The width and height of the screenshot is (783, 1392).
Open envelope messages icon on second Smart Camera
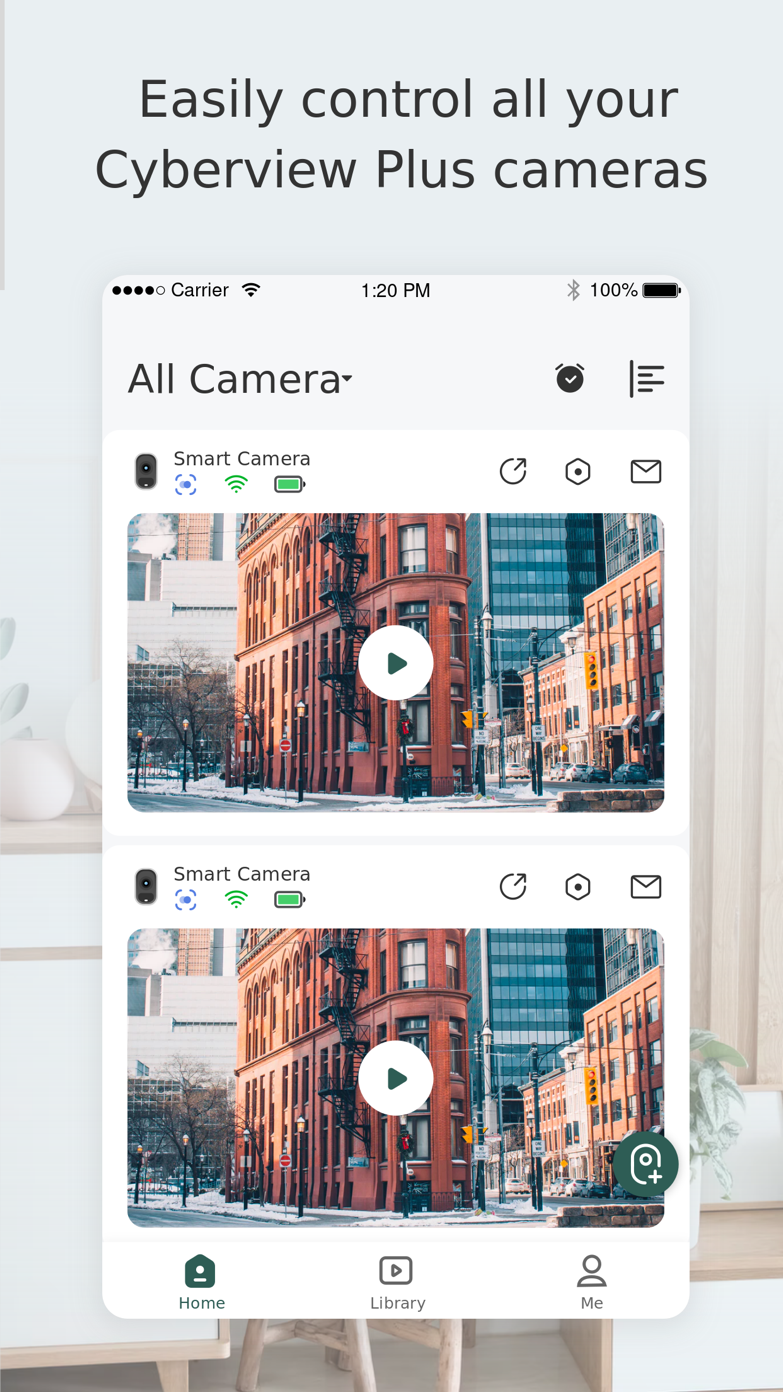pyautogui.click(x=646, y=886)
